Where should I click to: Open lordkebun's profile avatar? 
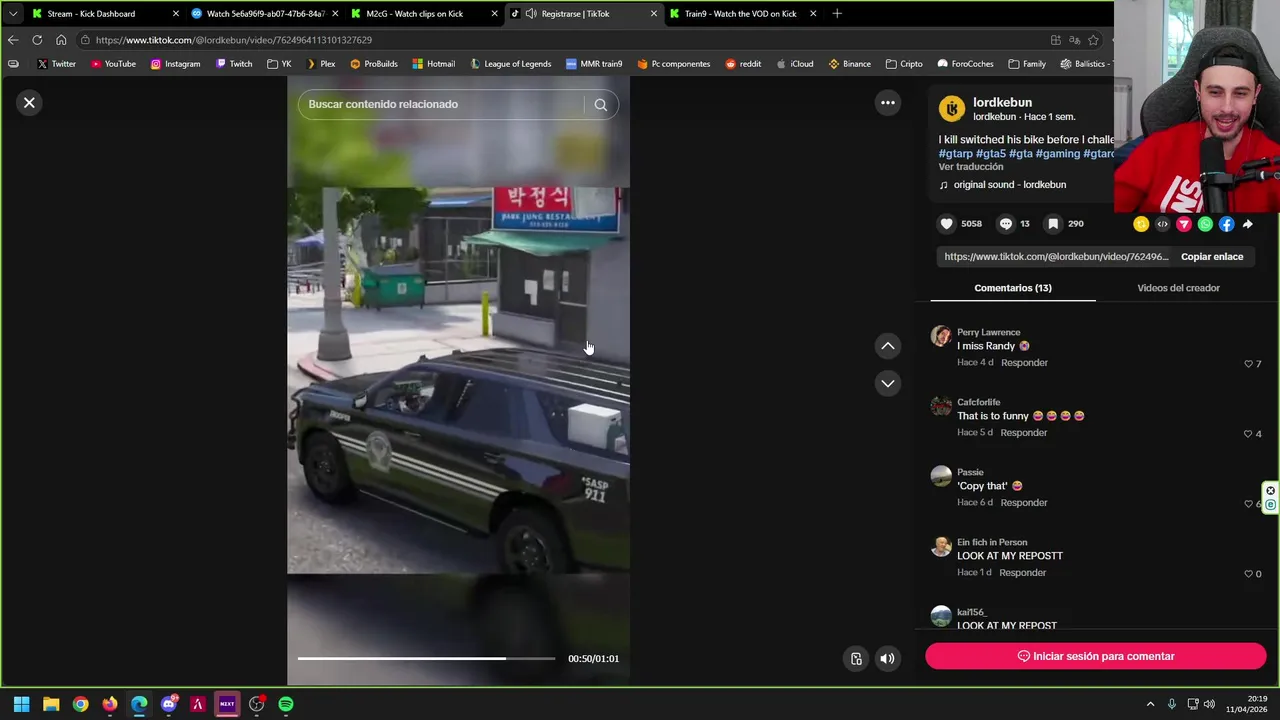point(952,108)
